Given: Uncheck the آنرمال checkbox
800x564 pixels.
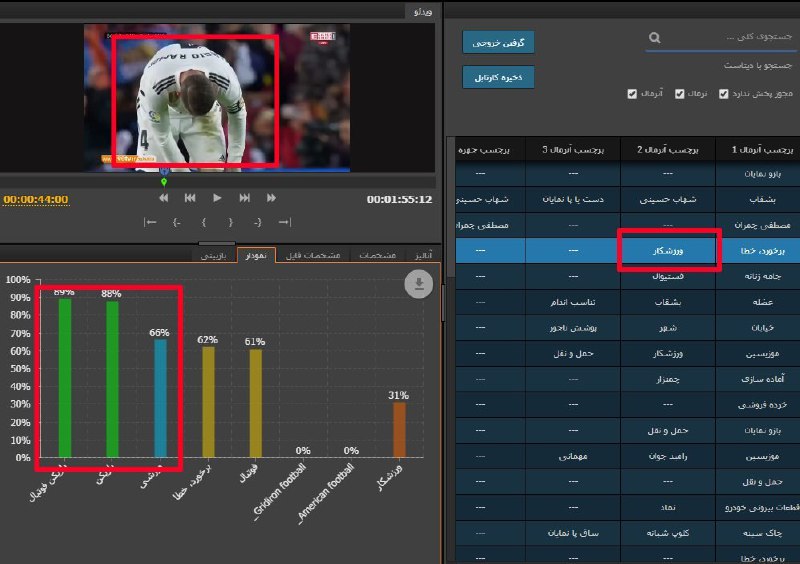Looking at the screenshot, I should tap(631, 94).
